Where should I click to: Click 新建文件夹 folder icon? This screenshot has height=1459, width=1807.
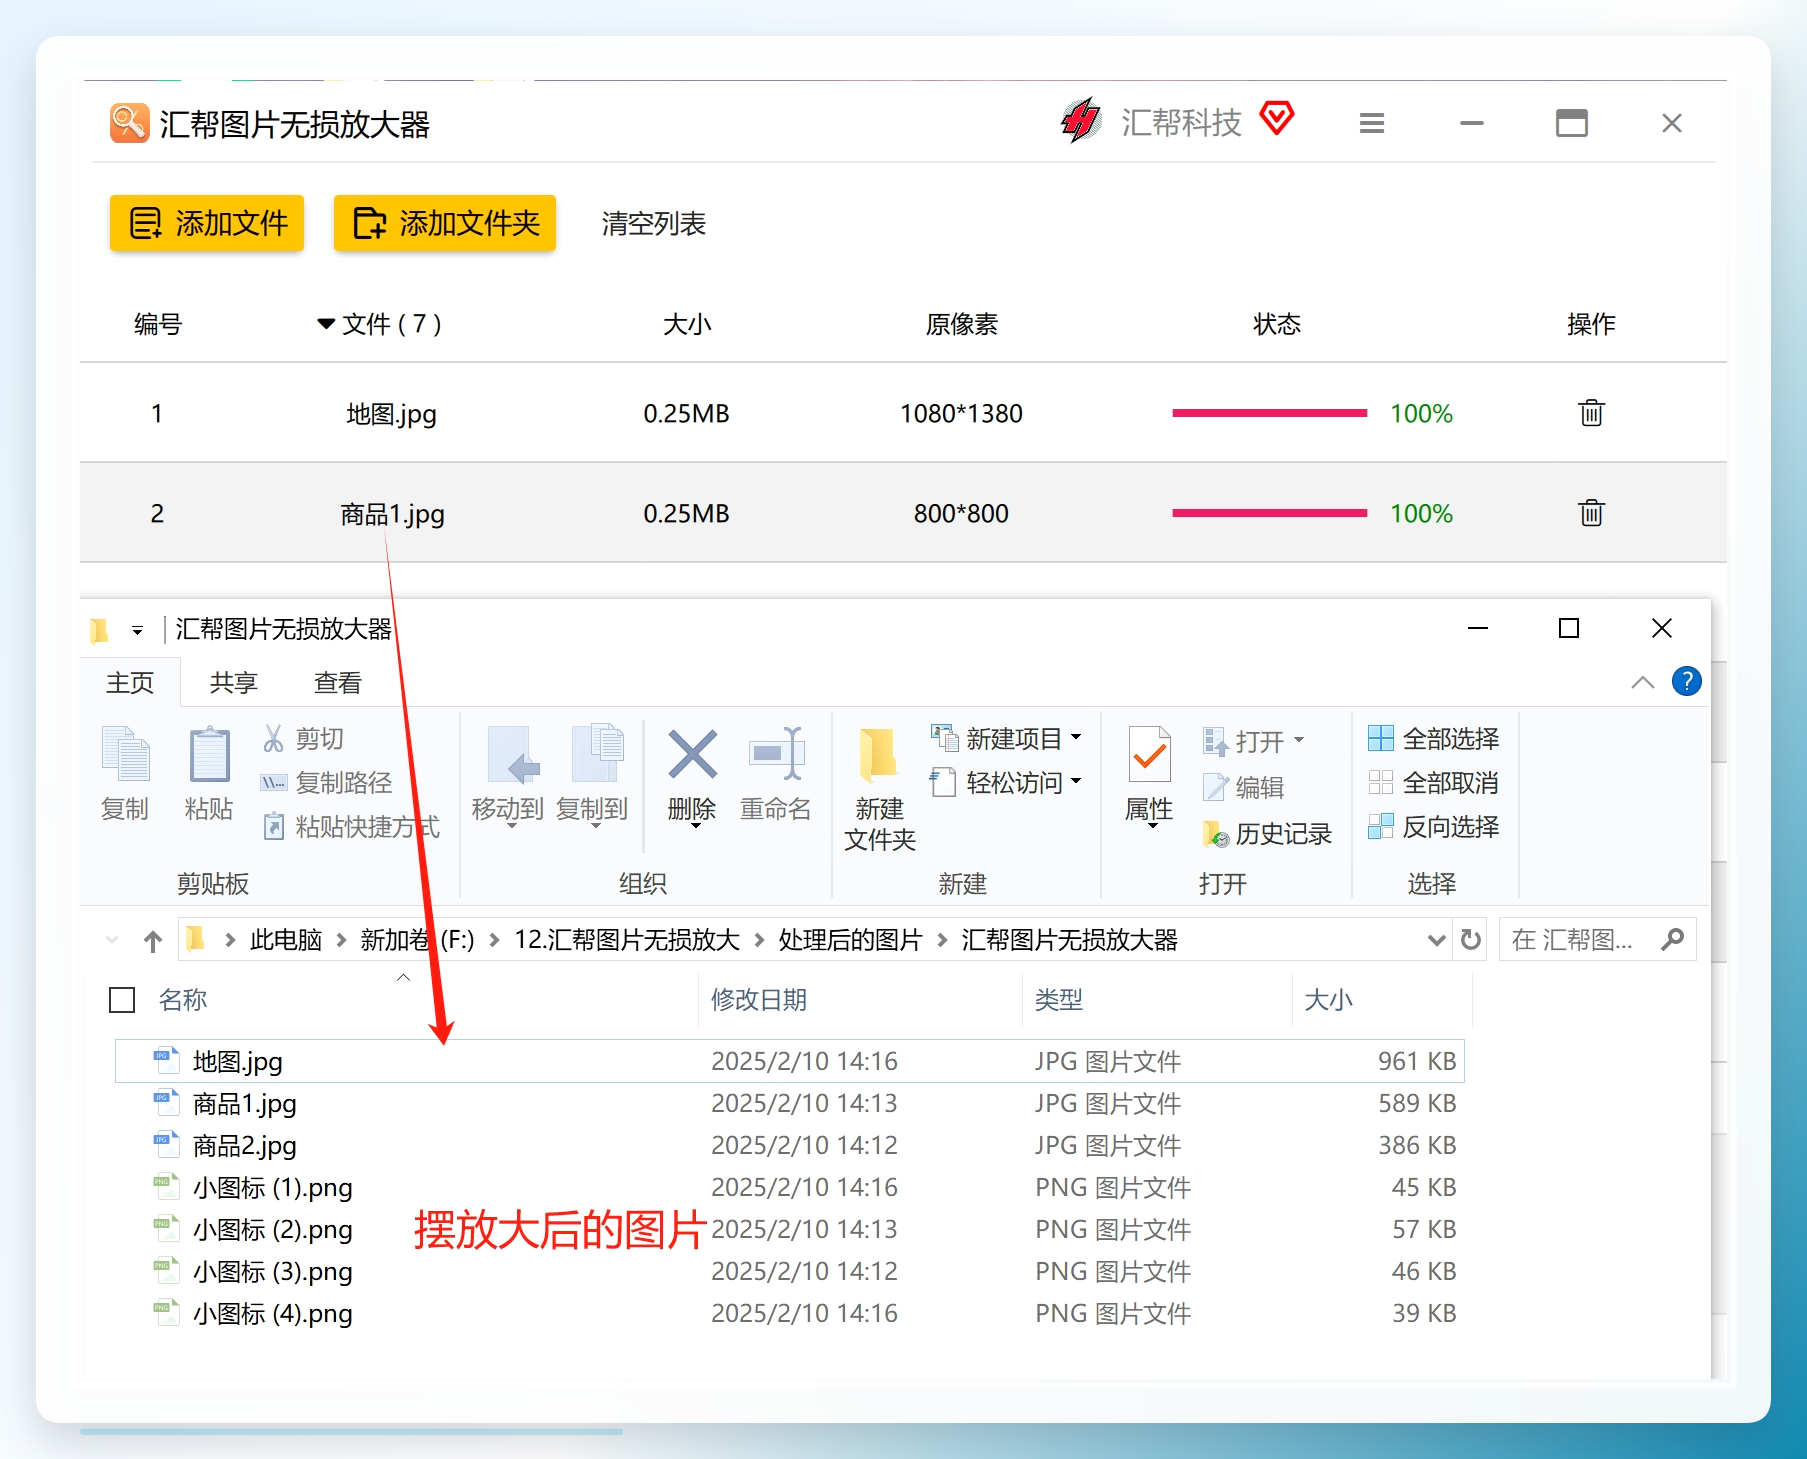(879, 756)
